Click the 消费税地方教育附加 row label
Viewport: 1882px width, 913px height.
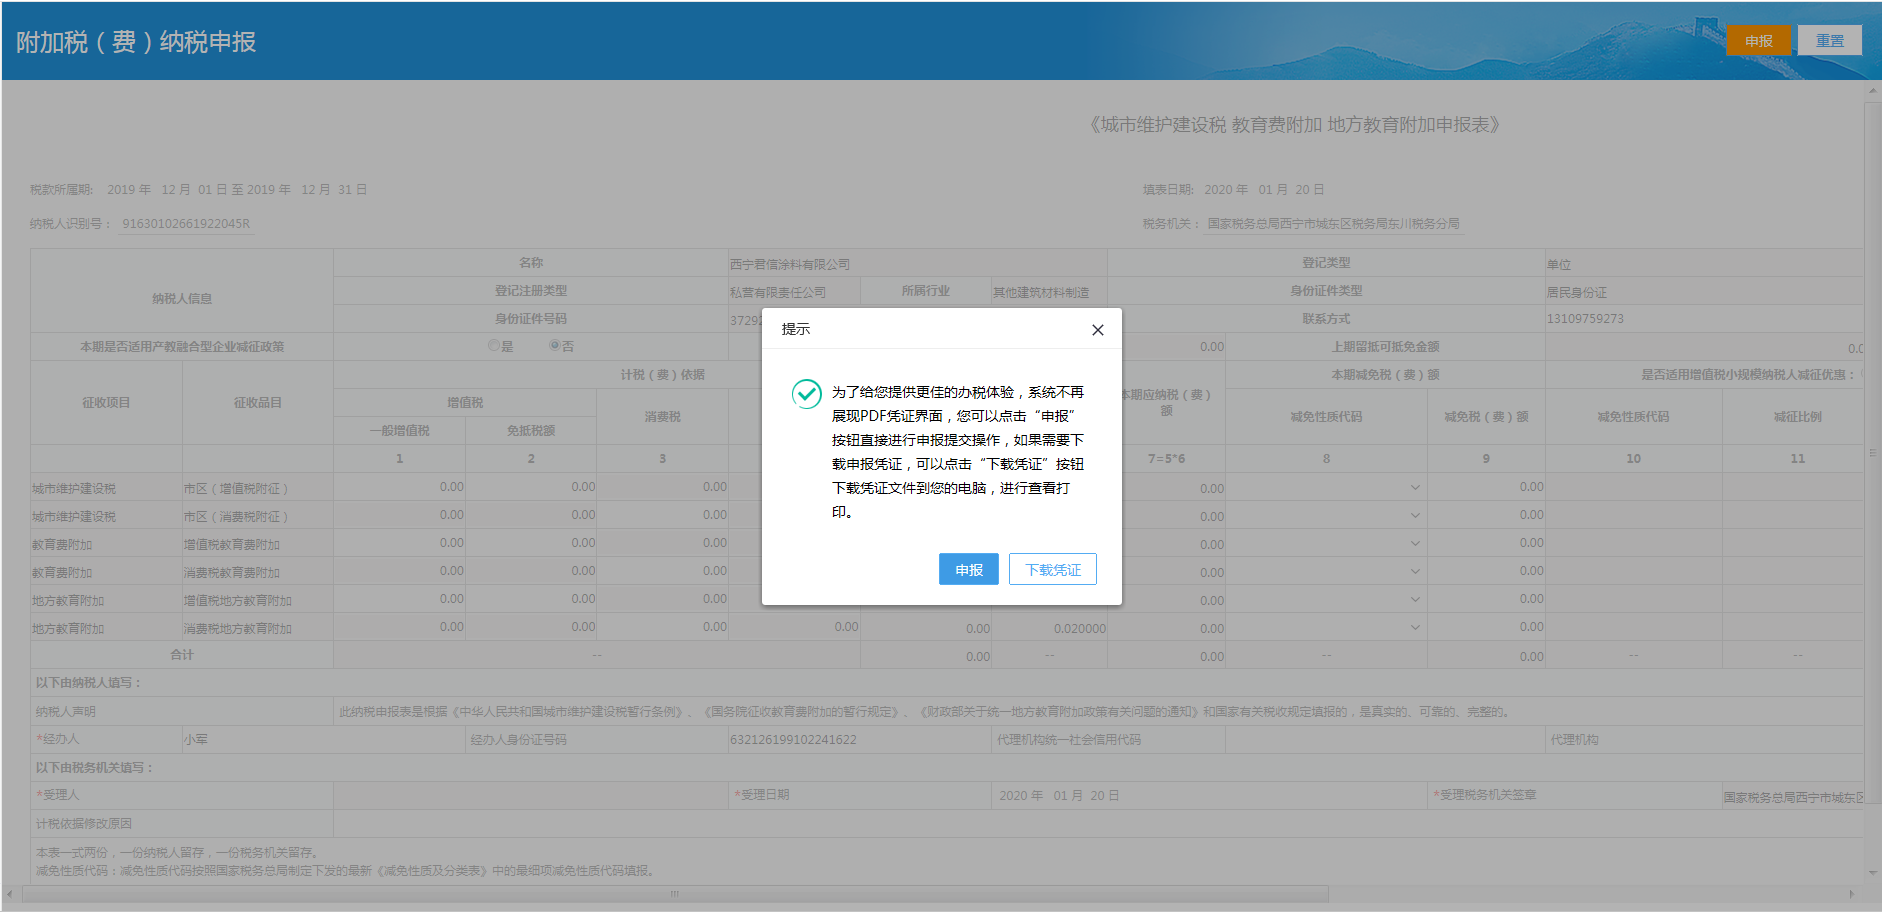pyautogui.click(x=238, y=629)
